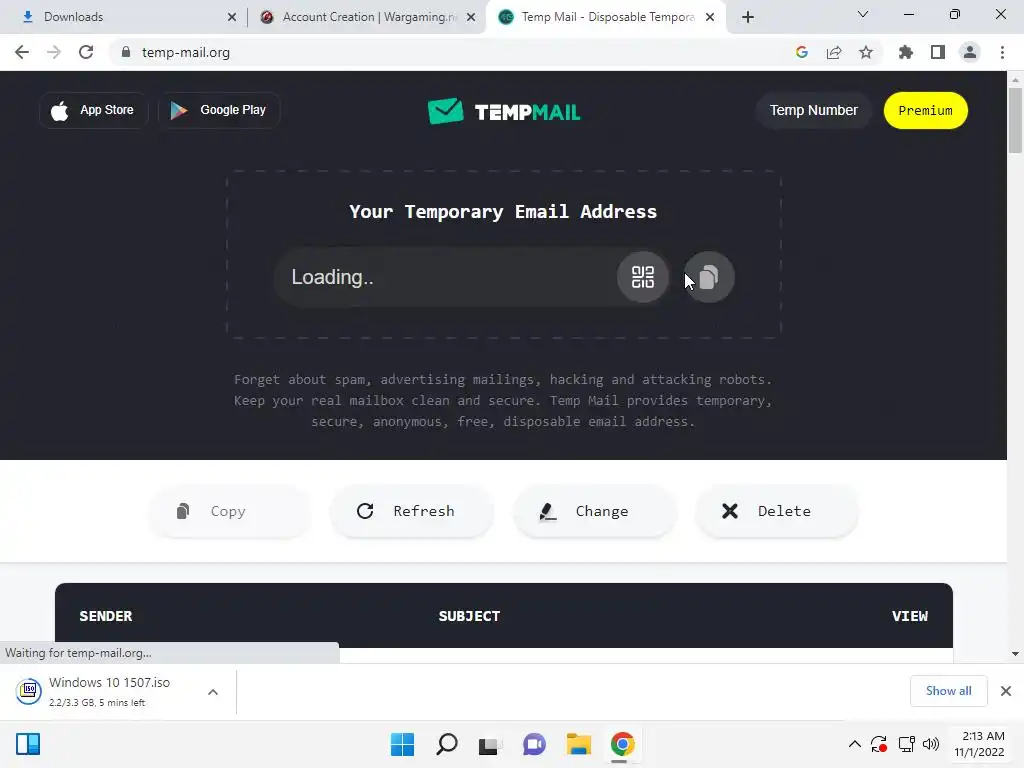1024x768 pixels.
Task: Click the page vertical scrollbar thumb
Action: click(1015, 120)
